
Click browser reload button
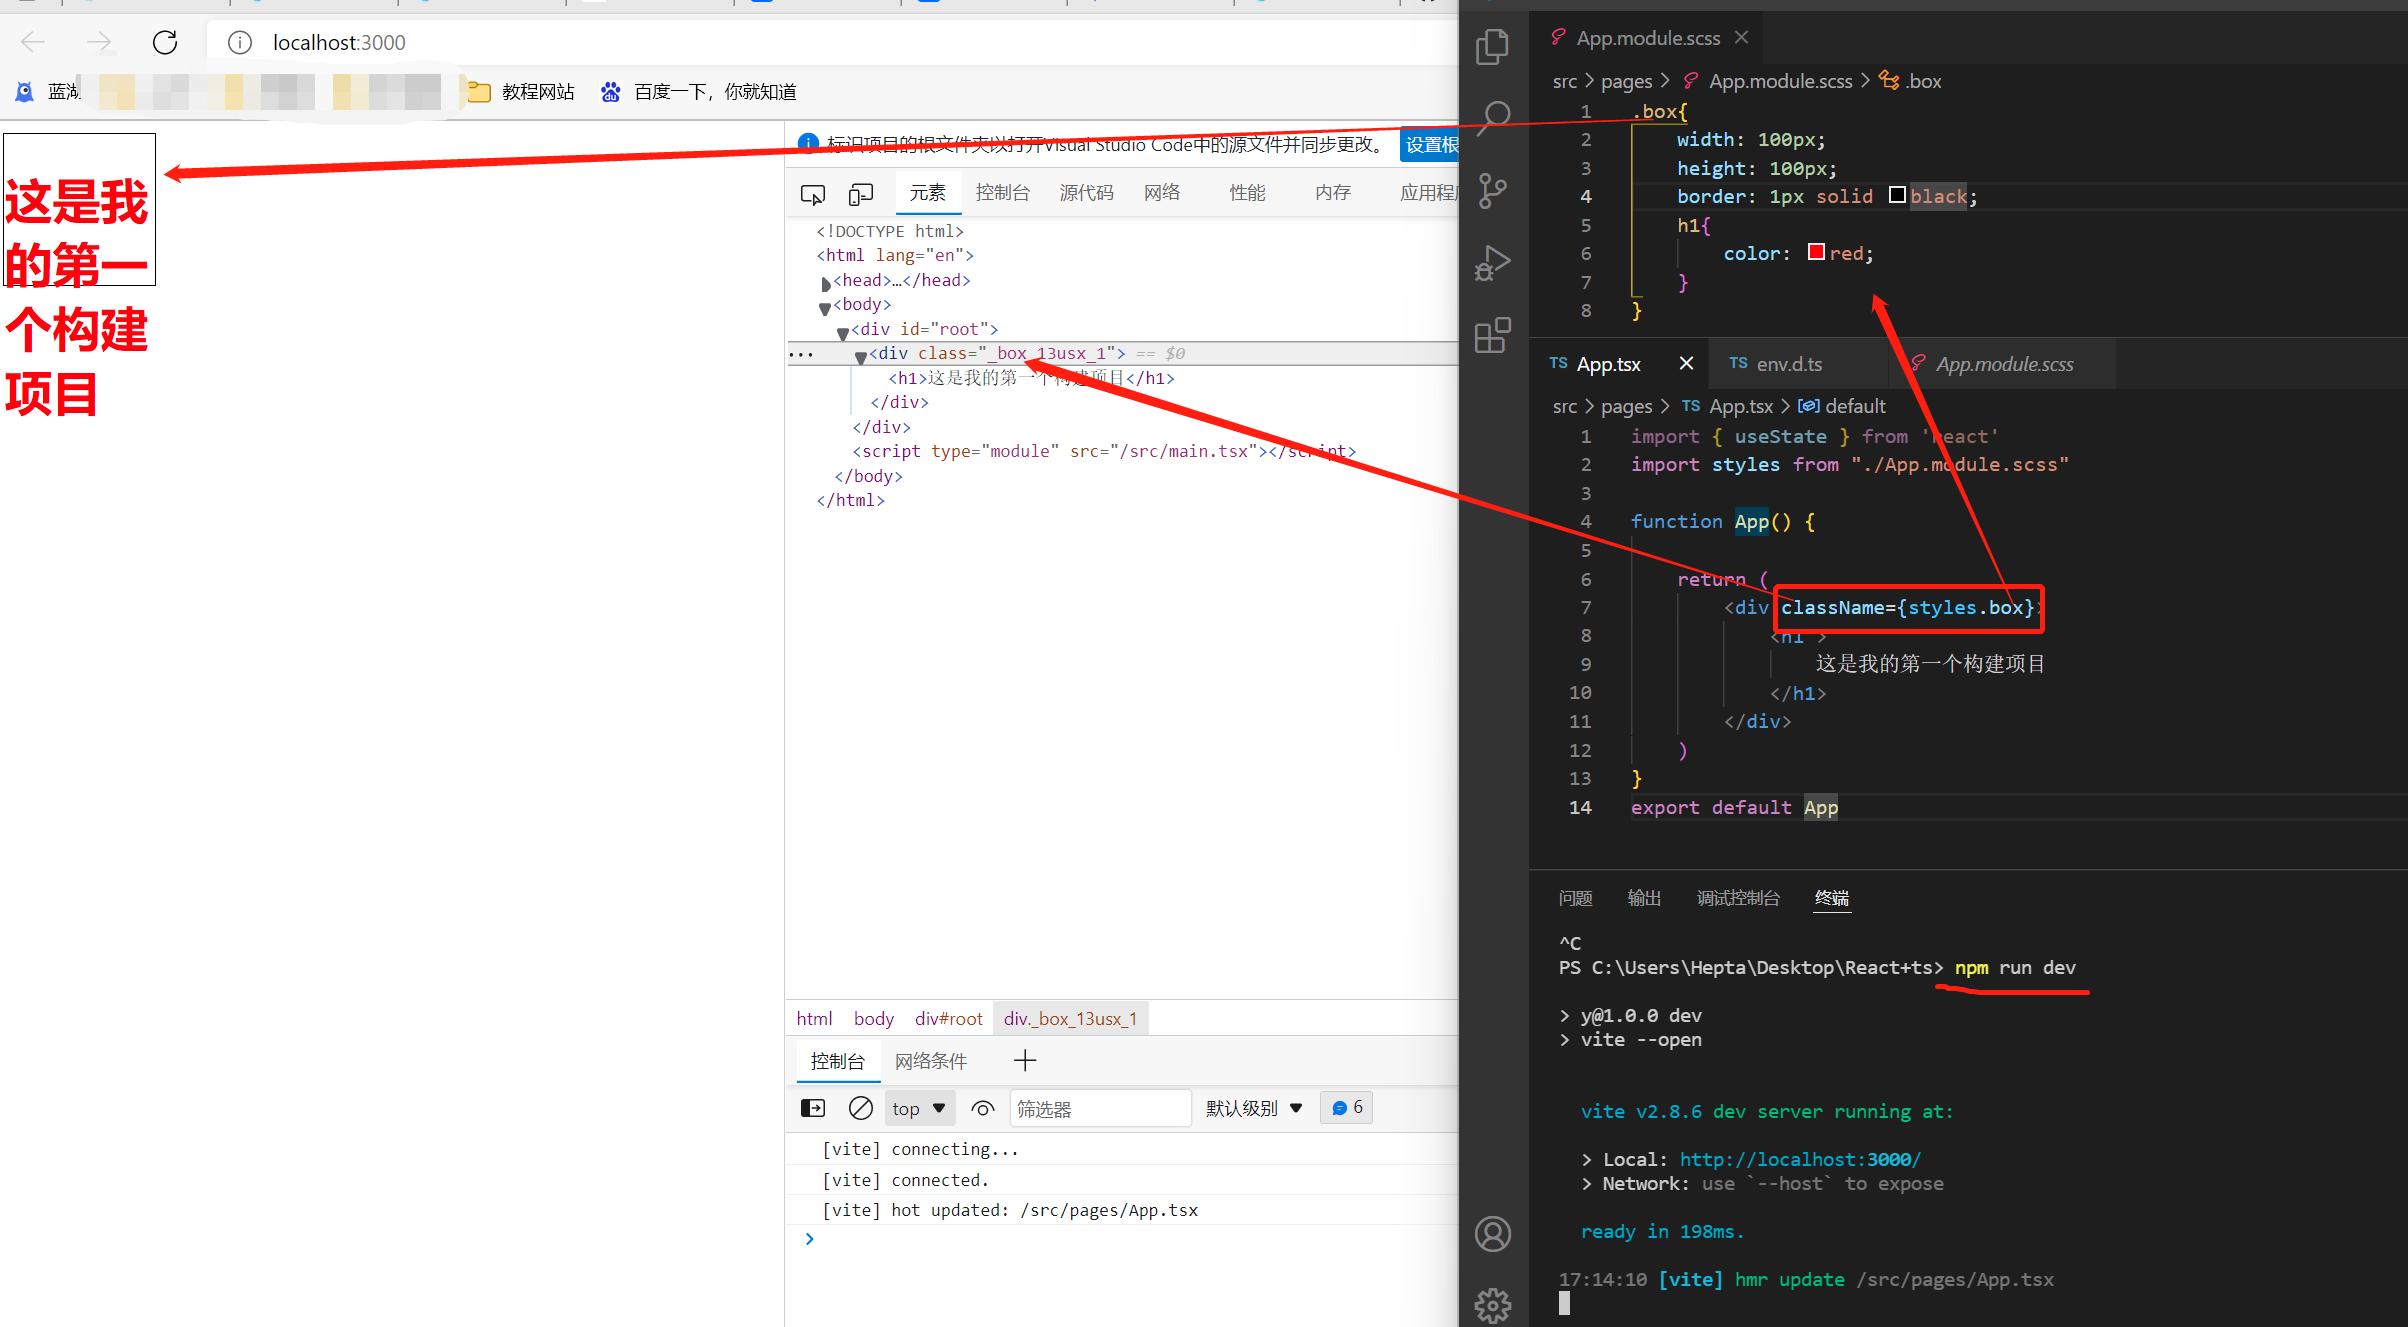(165, 42)
